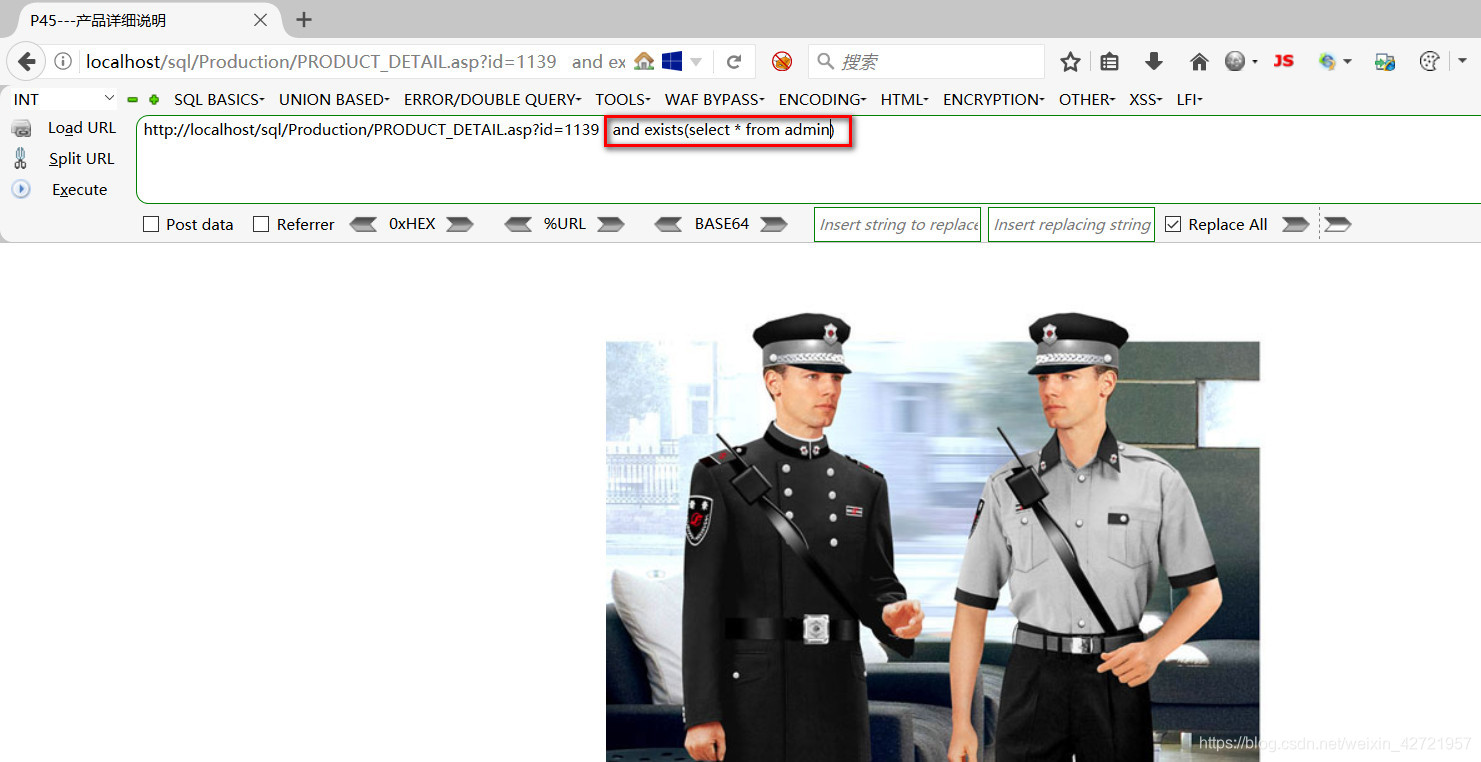Open the ERROR/DOUBLE QUERY menu
This screenshot has height=762, width=1481.
492,99
